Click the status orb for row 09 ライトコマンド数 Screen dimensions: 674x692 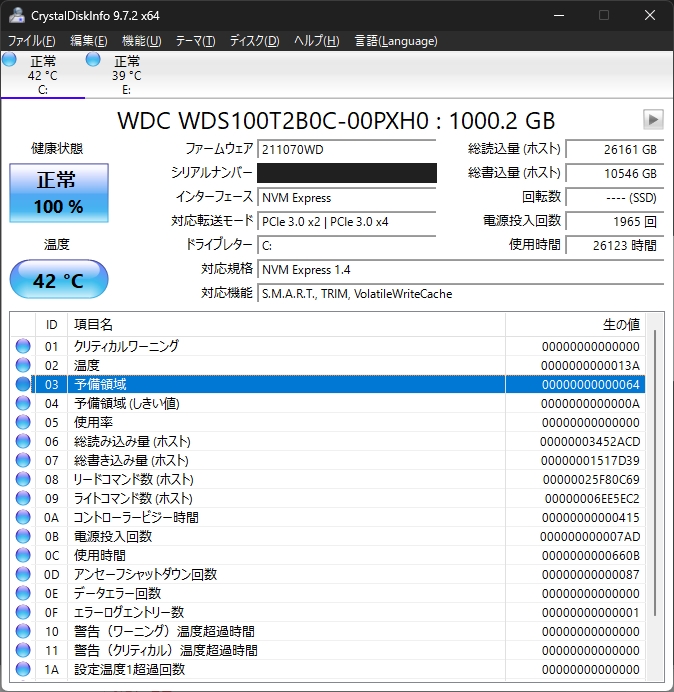[23, 498]
